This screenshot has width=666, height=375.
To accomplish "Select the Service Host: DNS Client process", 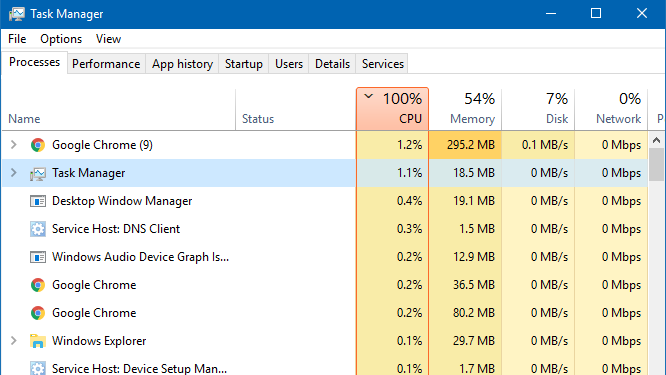I will 116,229.
